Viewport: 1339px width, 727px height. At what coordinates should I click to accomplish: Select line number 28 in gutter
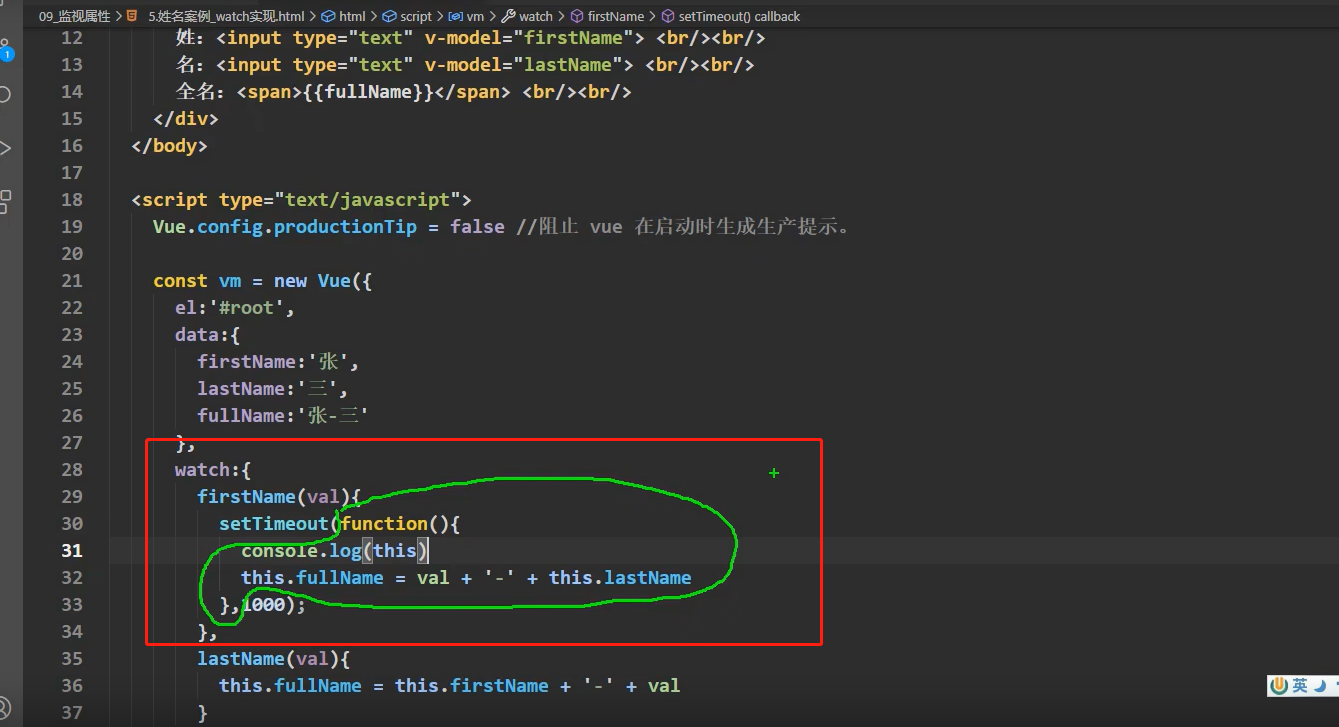pos(72,470)
